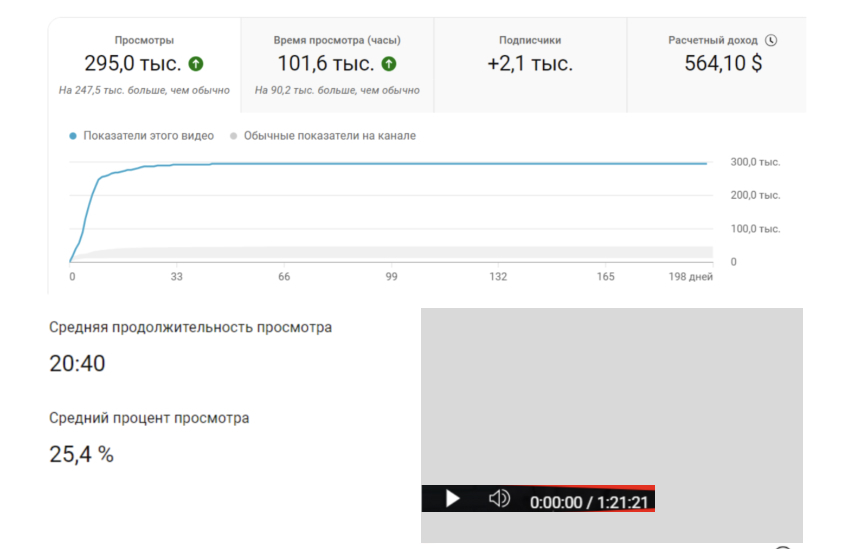
Task: Click the blue dot legend marker for this video
Action: point(73,136)
